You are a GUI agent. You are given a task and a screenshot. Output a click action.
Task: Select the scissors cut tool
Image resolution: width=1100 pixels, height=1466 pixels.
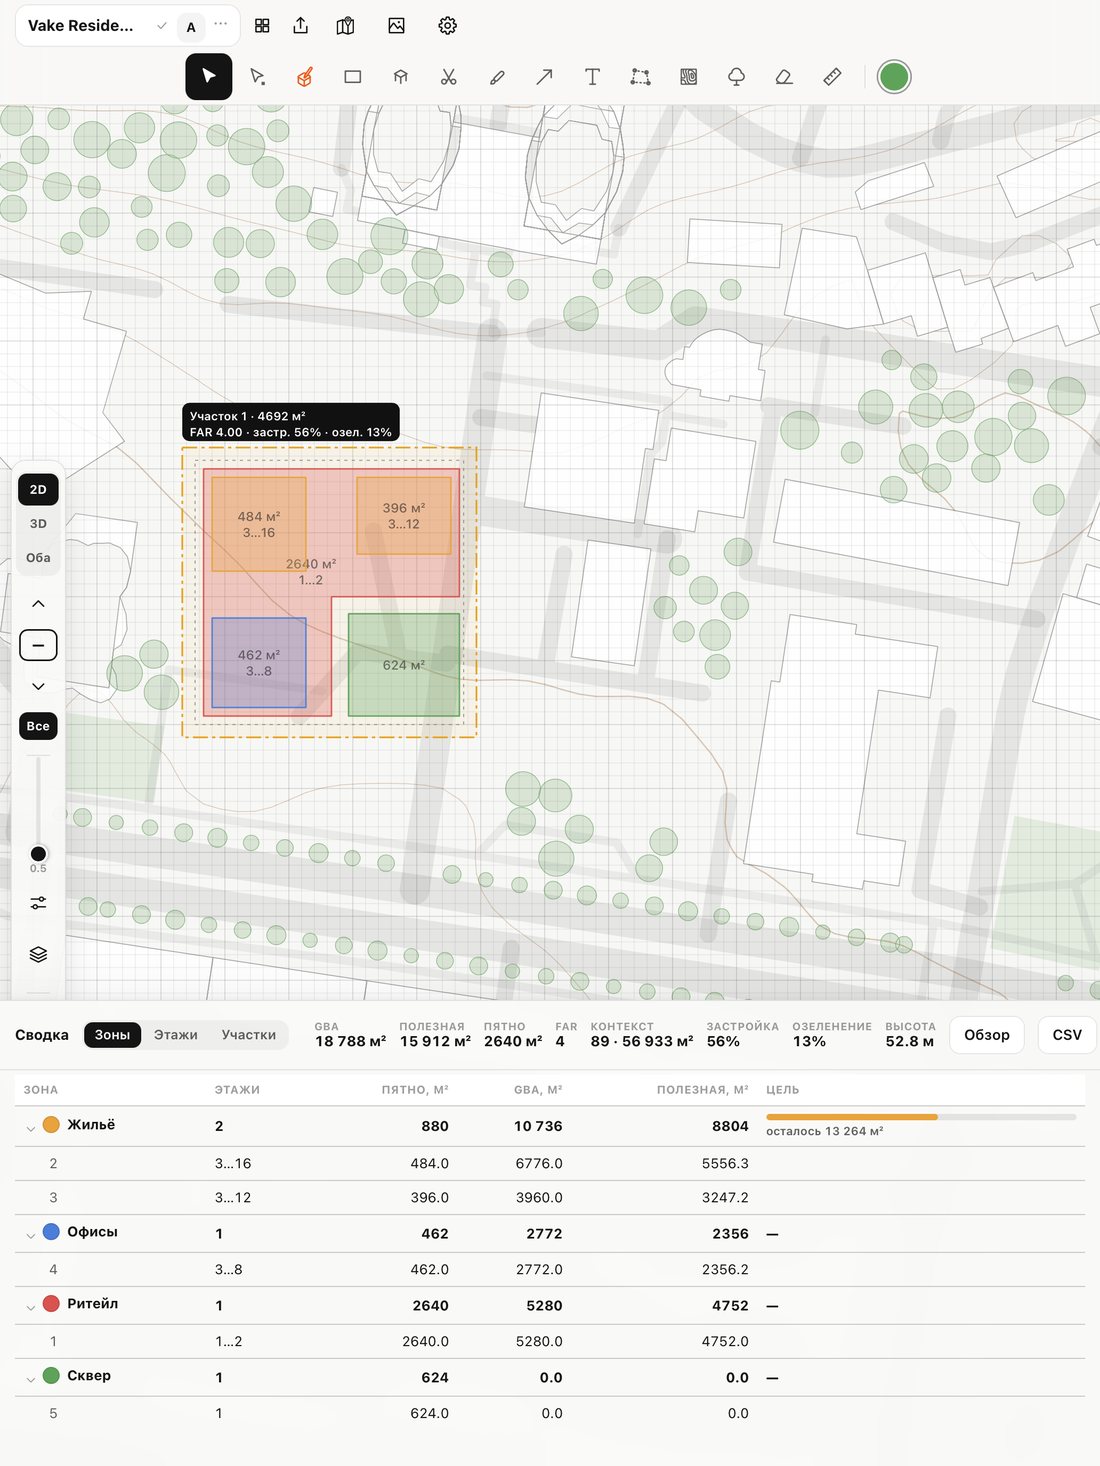coord(448,77)
